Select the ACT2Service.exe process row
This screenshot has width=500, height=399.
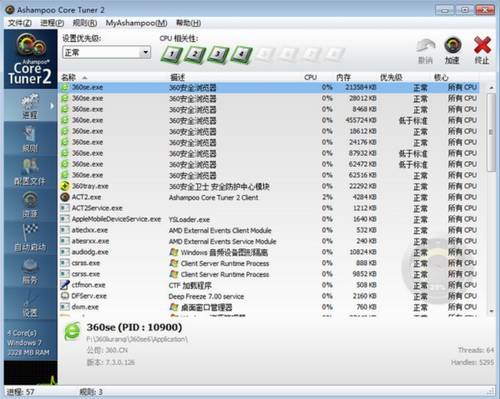click(x=269, y=208)
